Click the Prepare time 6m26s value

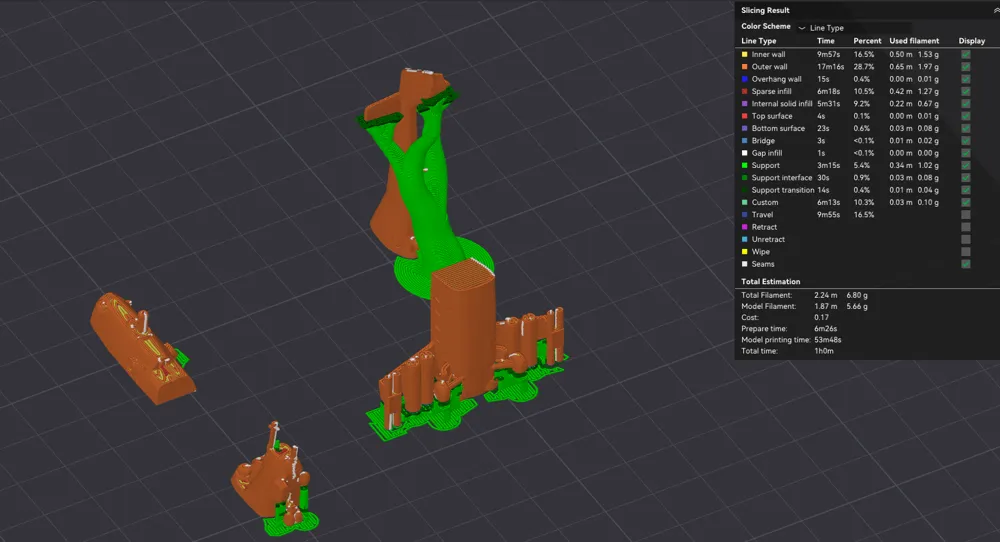coord(825,329)
